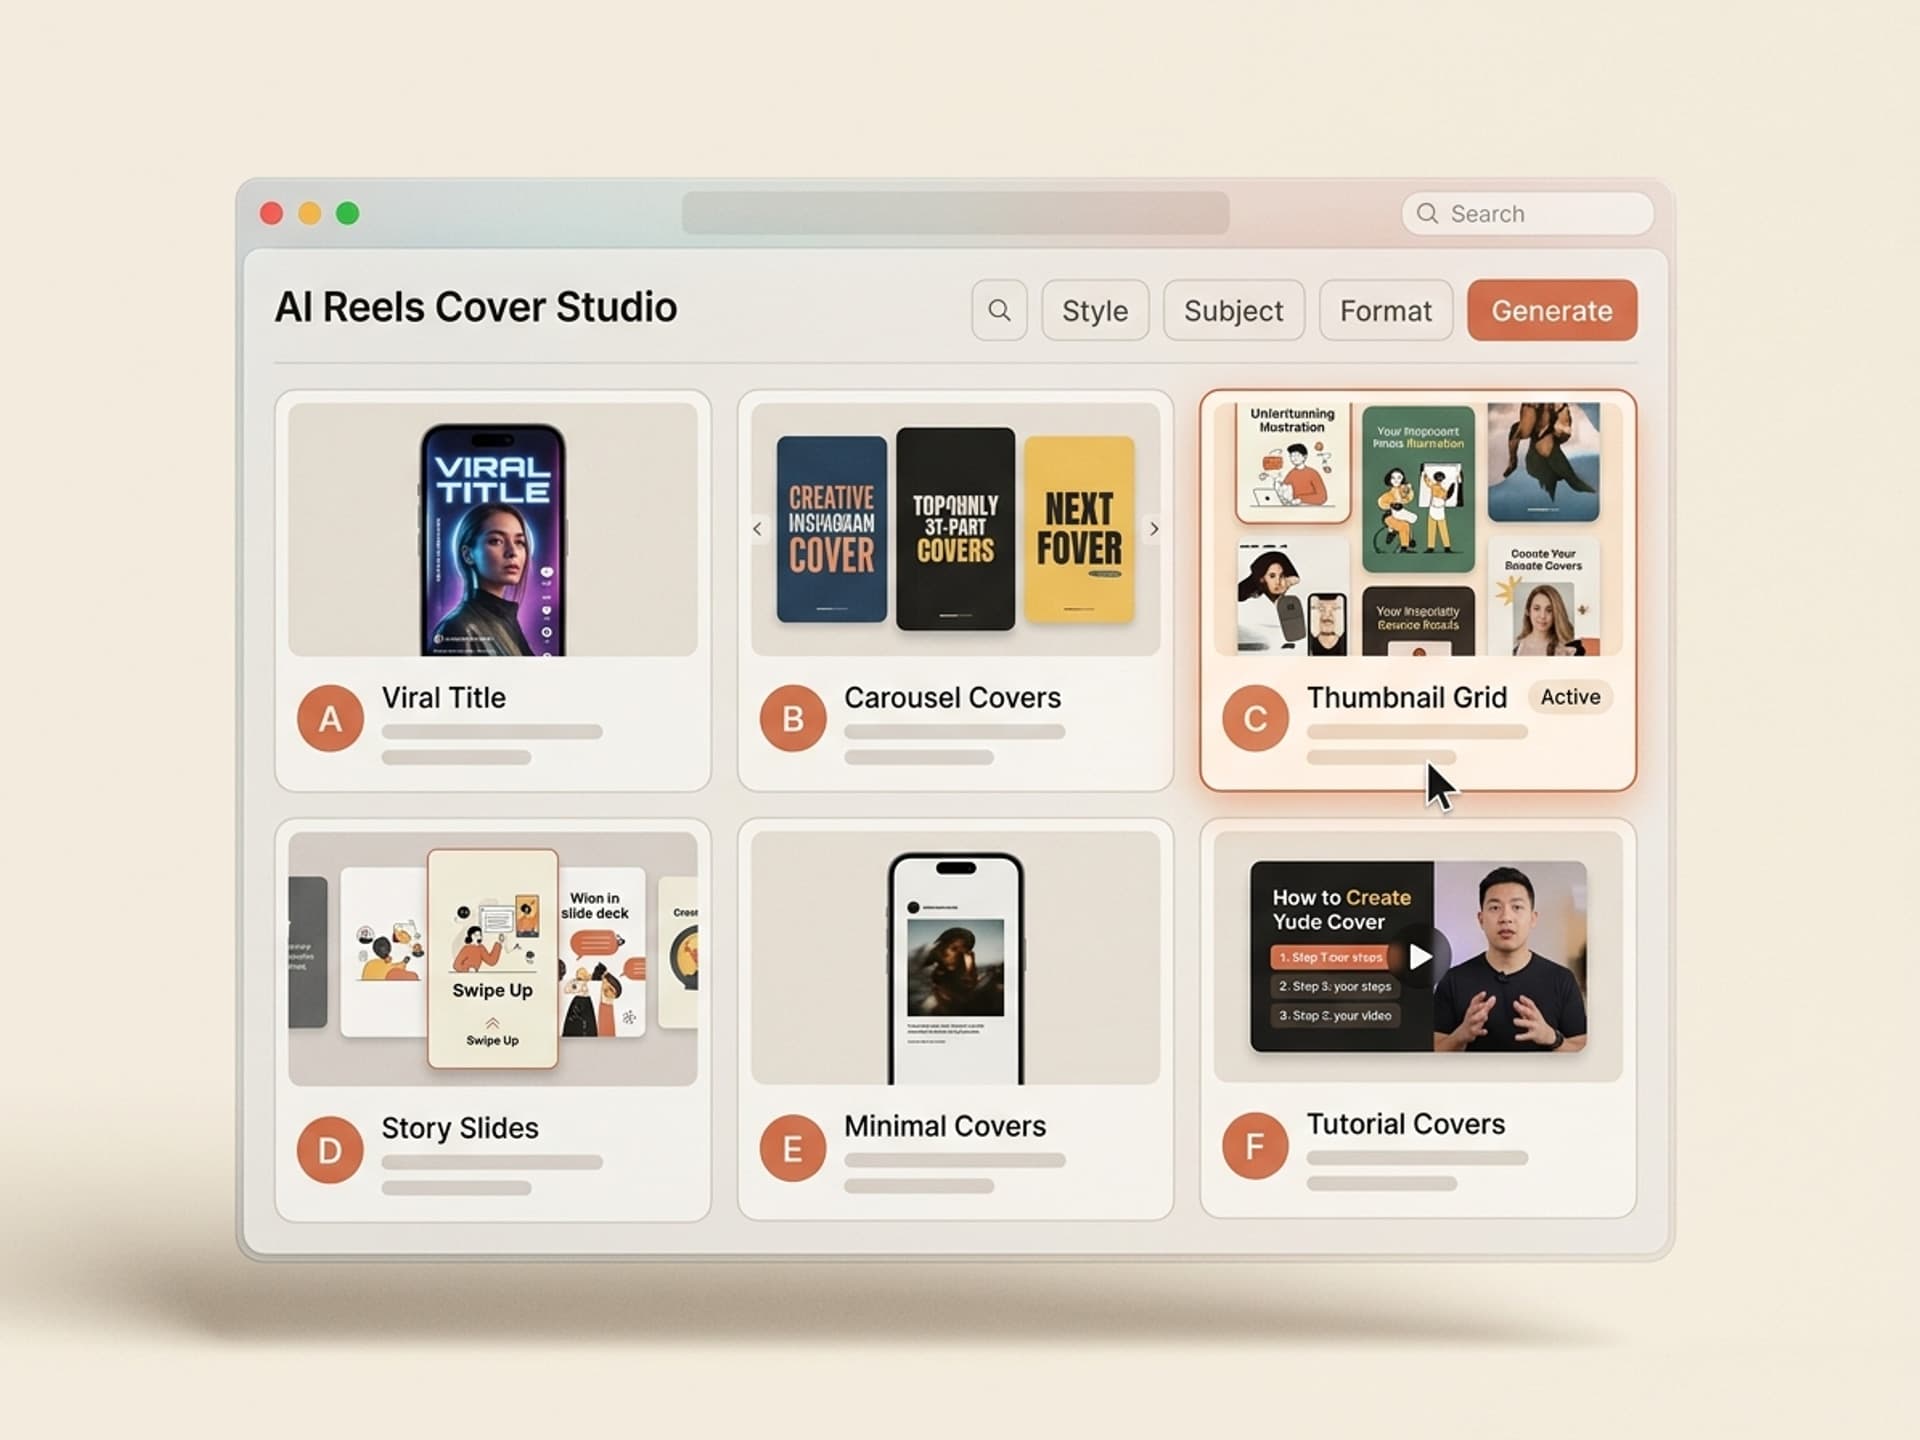Toggle the Active badge on Thumbnail Grid
1920x1440 pixels.
click(1569, 697)
